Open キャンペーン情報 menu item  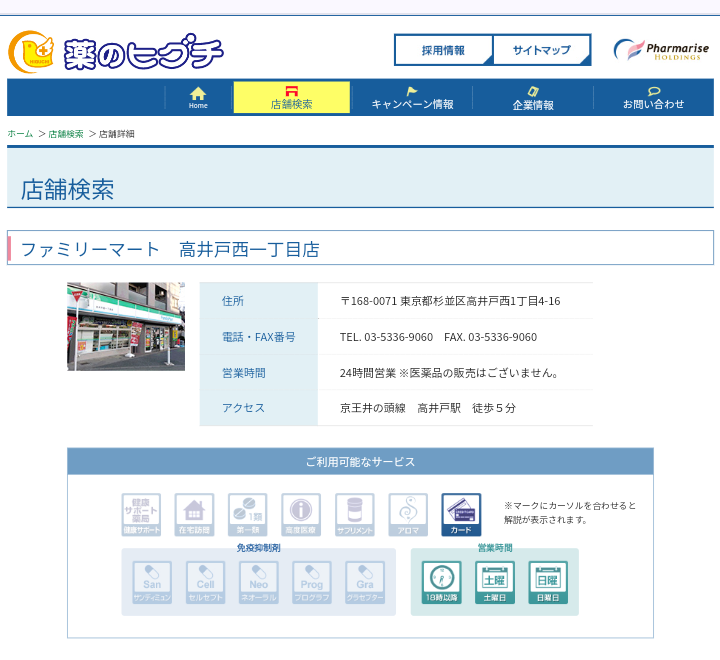tap(412, 98)
